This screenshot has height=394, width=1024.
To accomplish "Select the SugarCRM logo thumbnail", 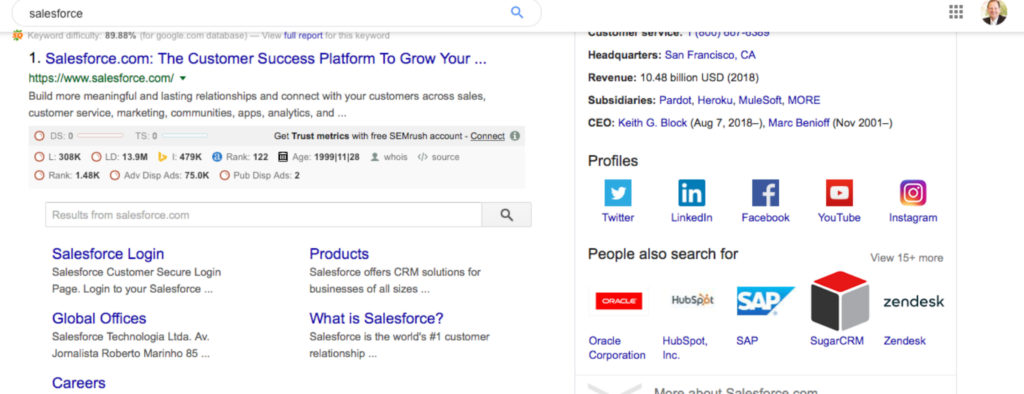I will tap(839, 301).
